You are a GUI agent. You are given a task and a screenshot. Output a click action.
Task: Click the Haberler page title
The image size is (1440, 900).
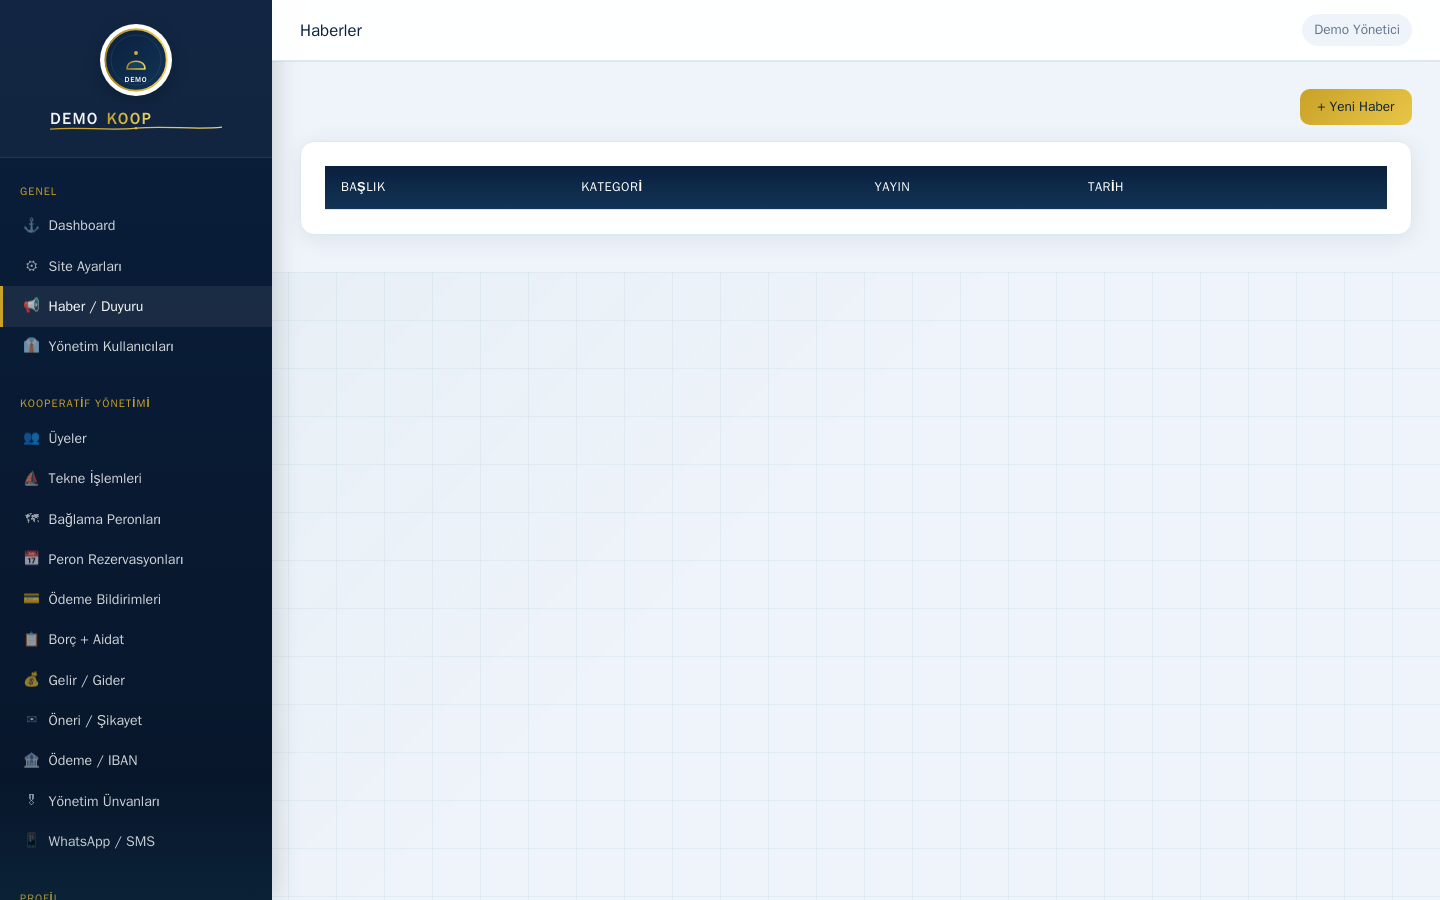331,31
